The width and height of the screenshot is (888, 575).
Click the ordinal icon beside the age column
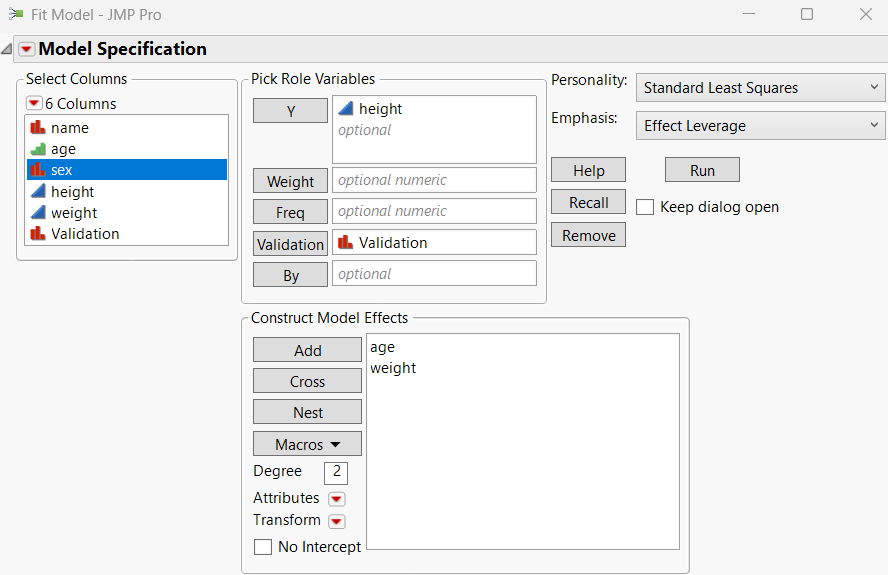click(38, 149)
